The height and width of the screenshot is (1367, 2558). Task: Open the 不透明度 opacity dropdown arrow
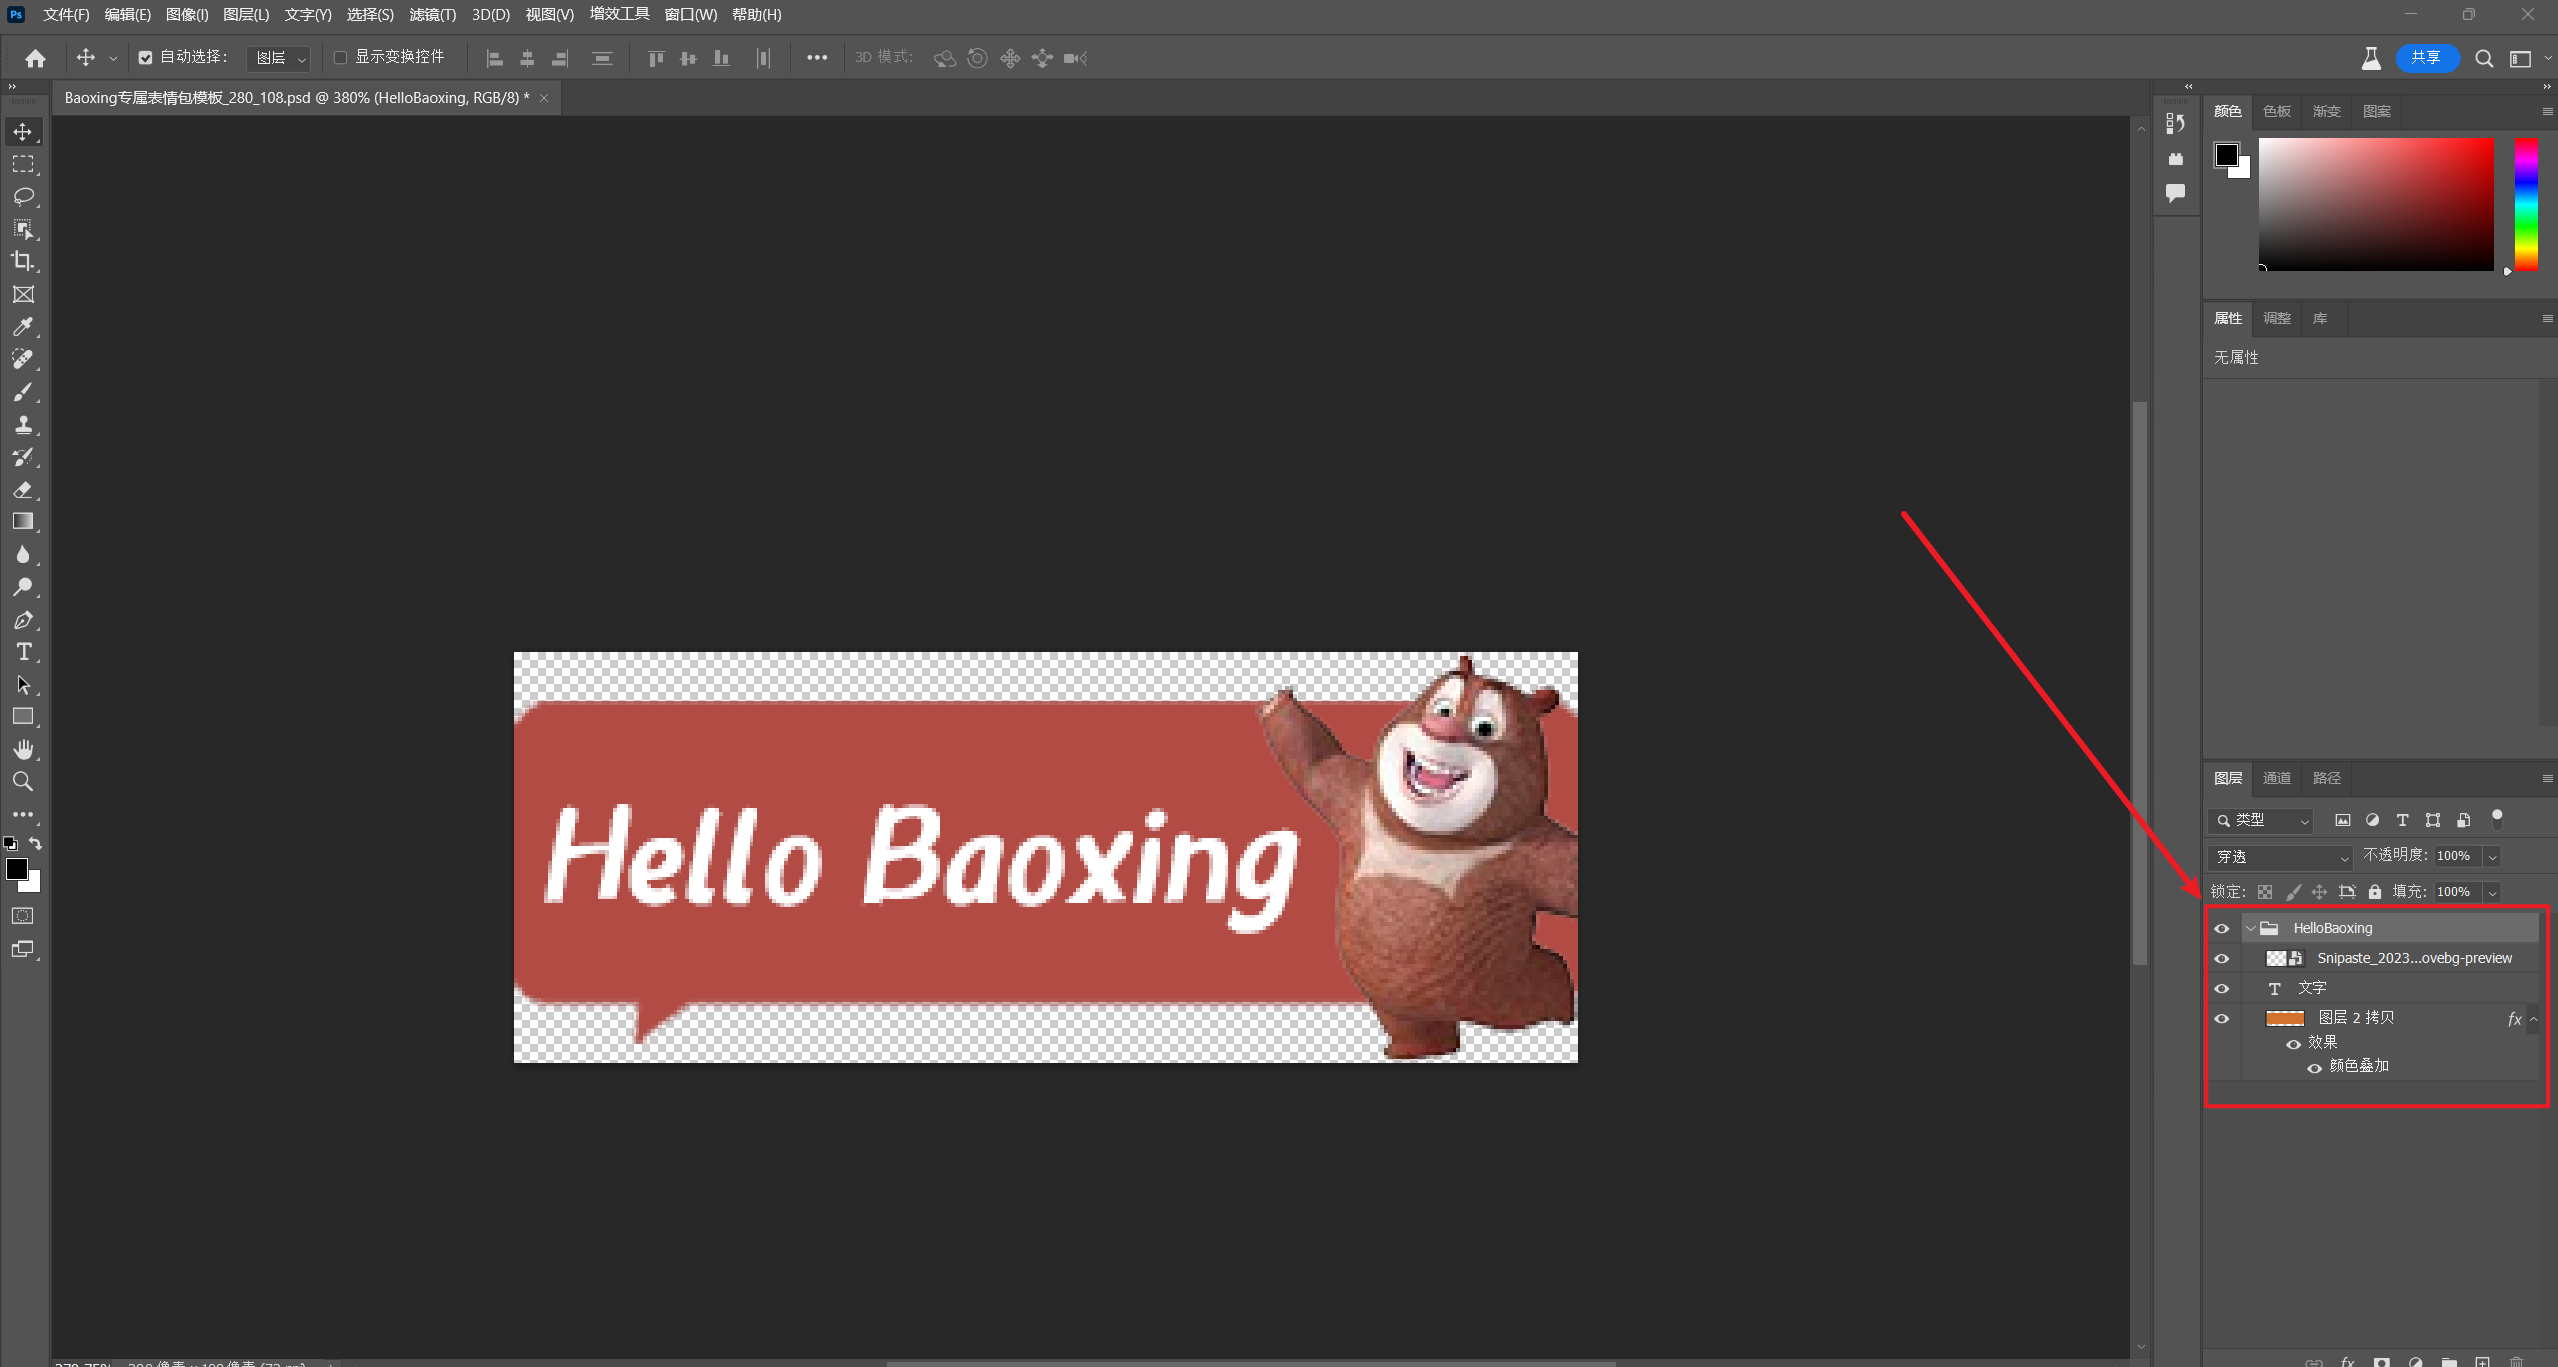coord(2492,857)
